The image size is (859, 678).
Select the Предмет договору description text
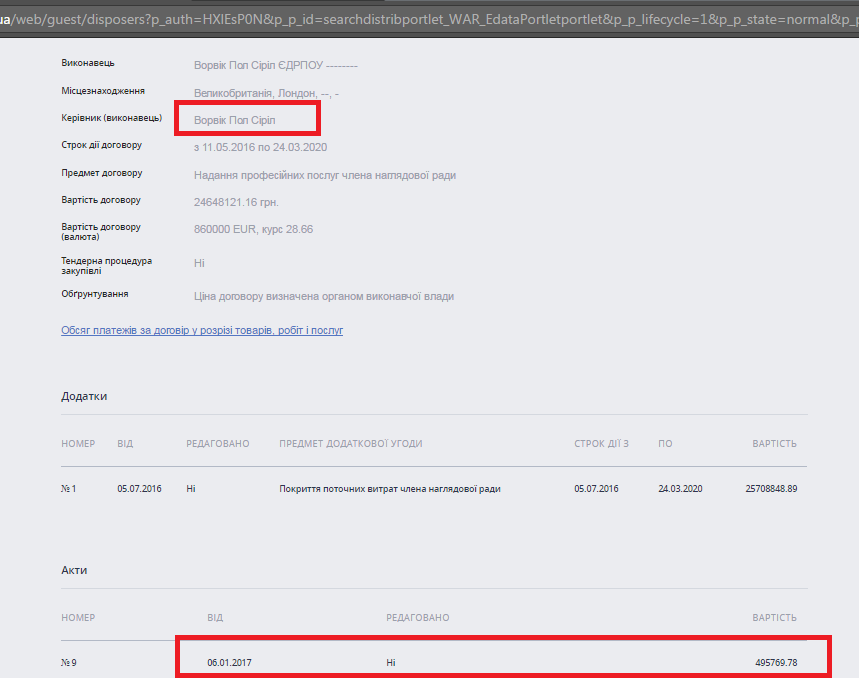click(x=324, y=175)
